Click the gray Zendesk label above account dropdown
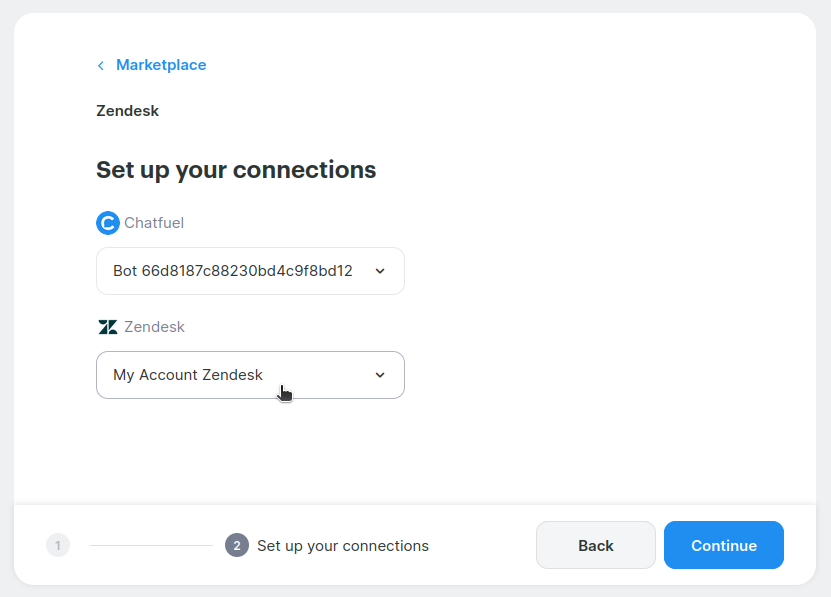Screen dimensions: 831x597 154,327
